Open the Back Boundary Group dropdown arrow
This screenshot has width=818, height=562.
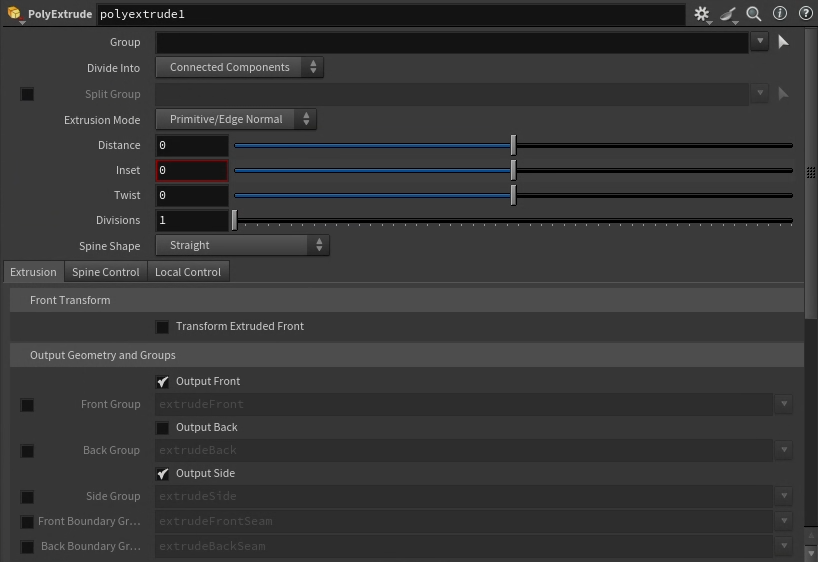pyautogui.click(x=784, y=546)
